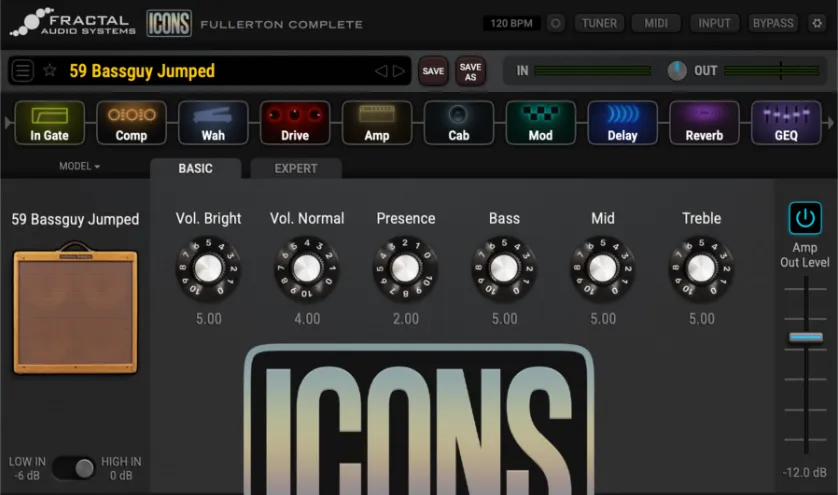Click the tap tempo circle button
This screenshot has height=495, width=838.
point(556,23)
